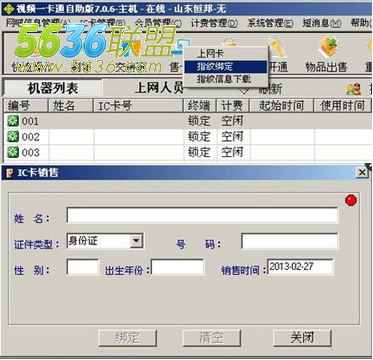Screen dimensions: 373x360
Task: Select the row numbered 003
Action: point(188,152)
